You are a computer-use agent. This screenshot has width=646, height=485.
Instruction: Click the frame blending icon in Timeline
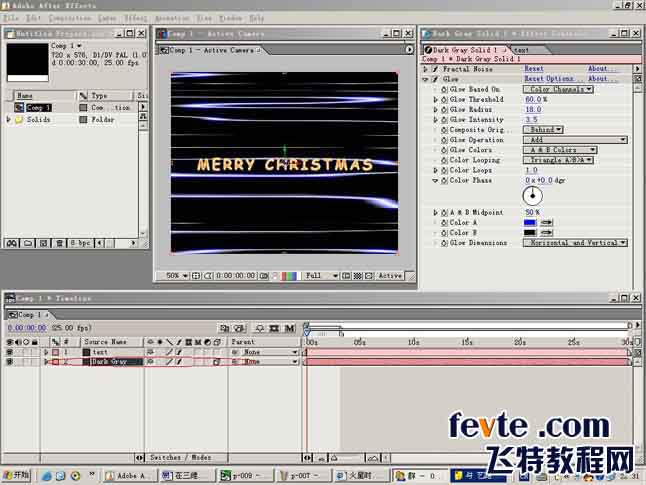[274, 328]
